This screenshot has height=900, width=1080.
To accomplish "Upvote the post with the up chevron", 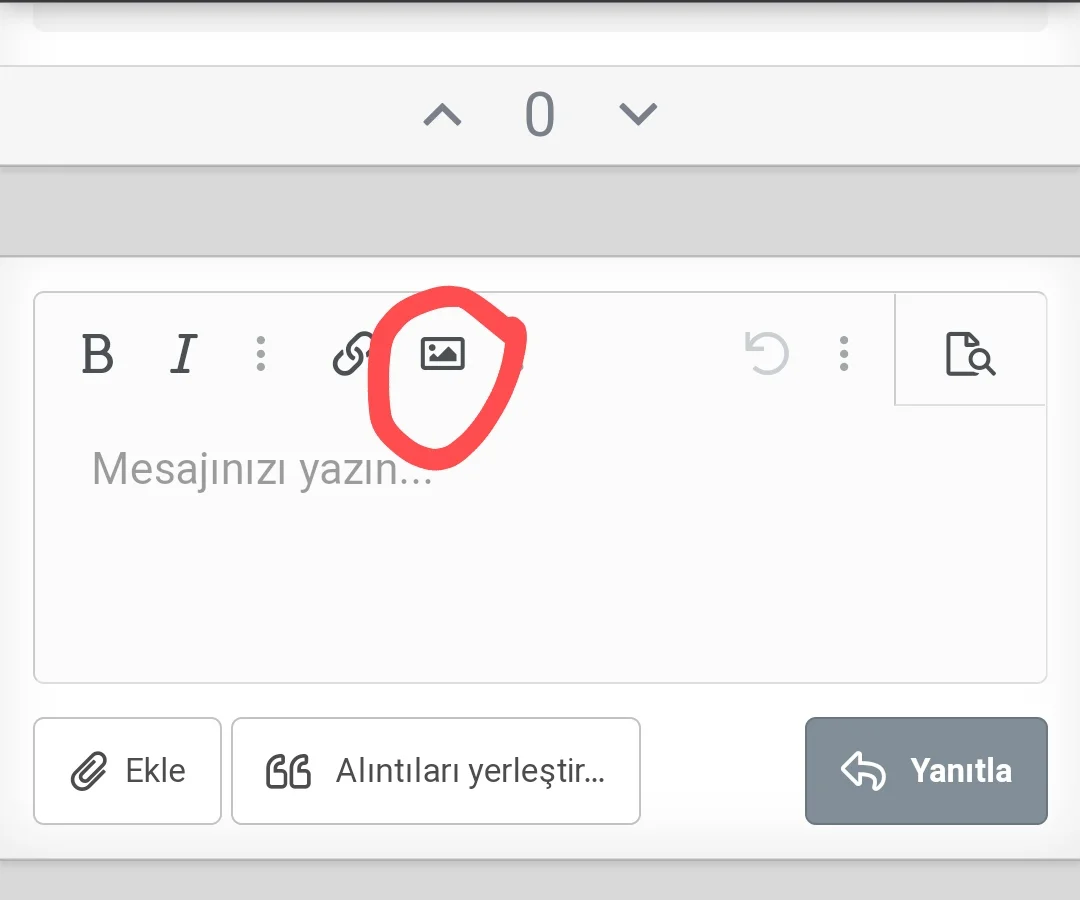I will (442, 116).
